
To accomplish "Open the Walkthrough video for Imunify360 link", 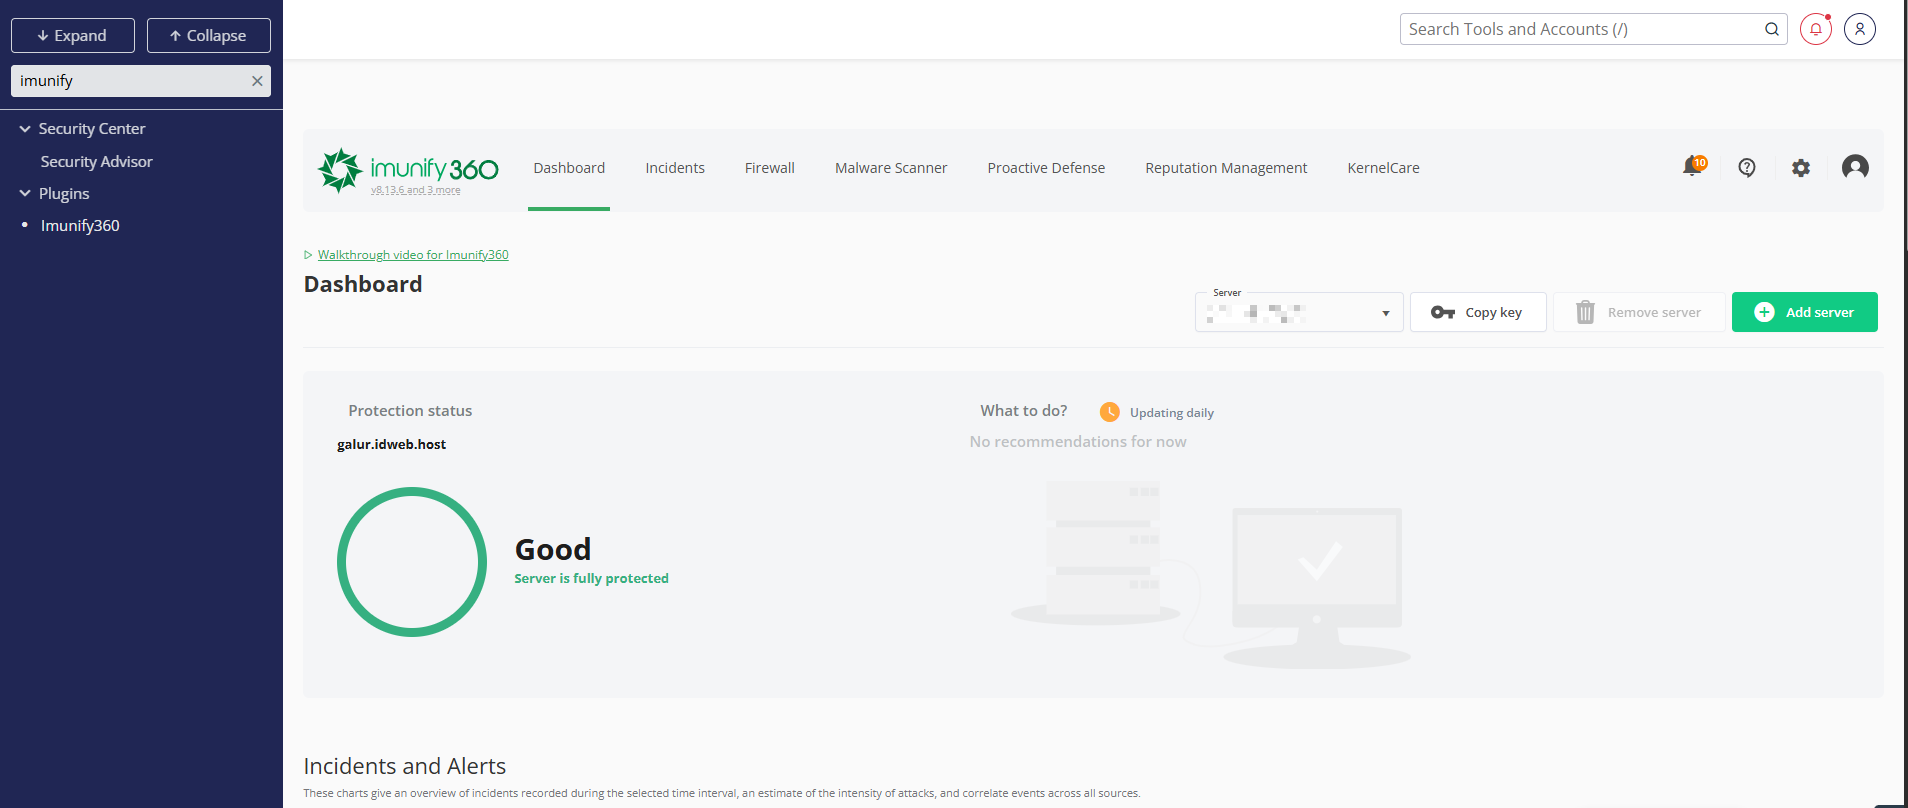I will 413,255.
